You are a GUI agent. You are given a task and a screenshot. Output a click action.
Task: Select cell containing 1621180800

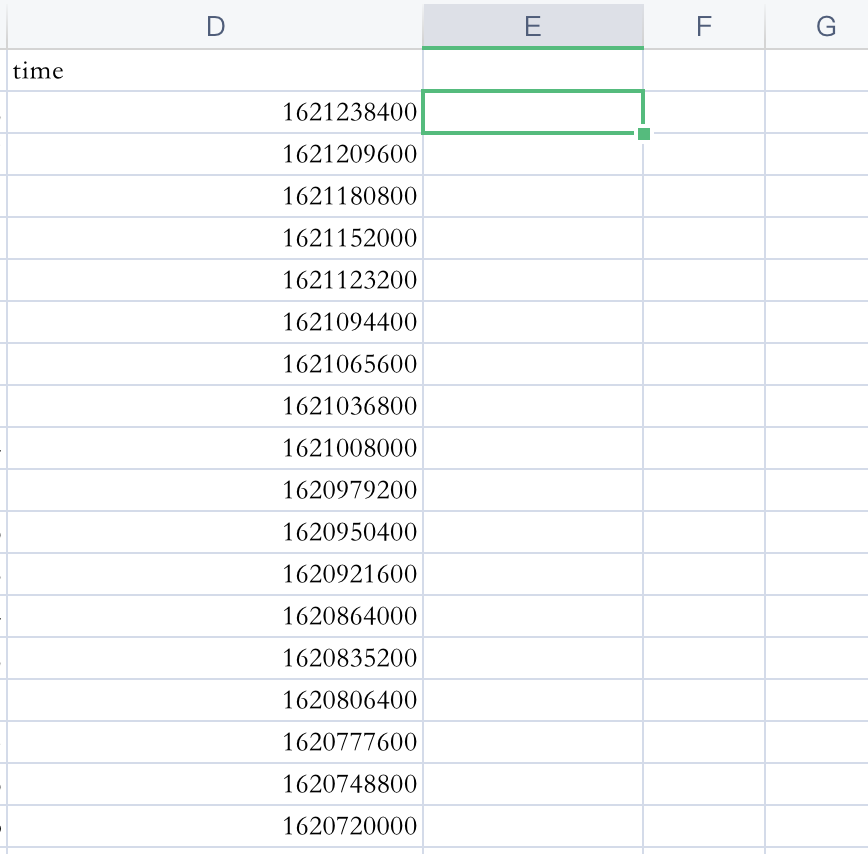click(215, 196)
